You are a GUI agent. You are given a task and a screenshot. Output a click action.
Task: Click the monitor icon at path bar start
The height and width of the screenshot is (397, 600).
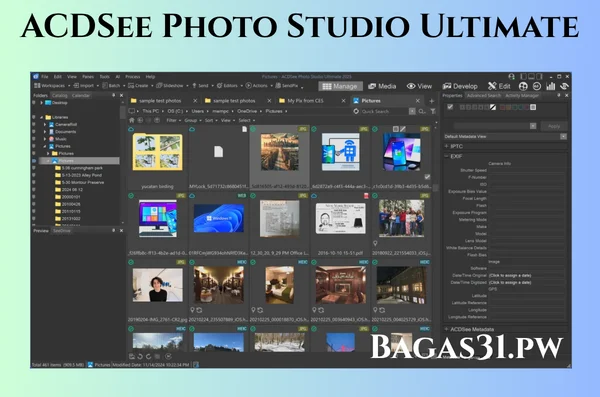pos(132,111)
